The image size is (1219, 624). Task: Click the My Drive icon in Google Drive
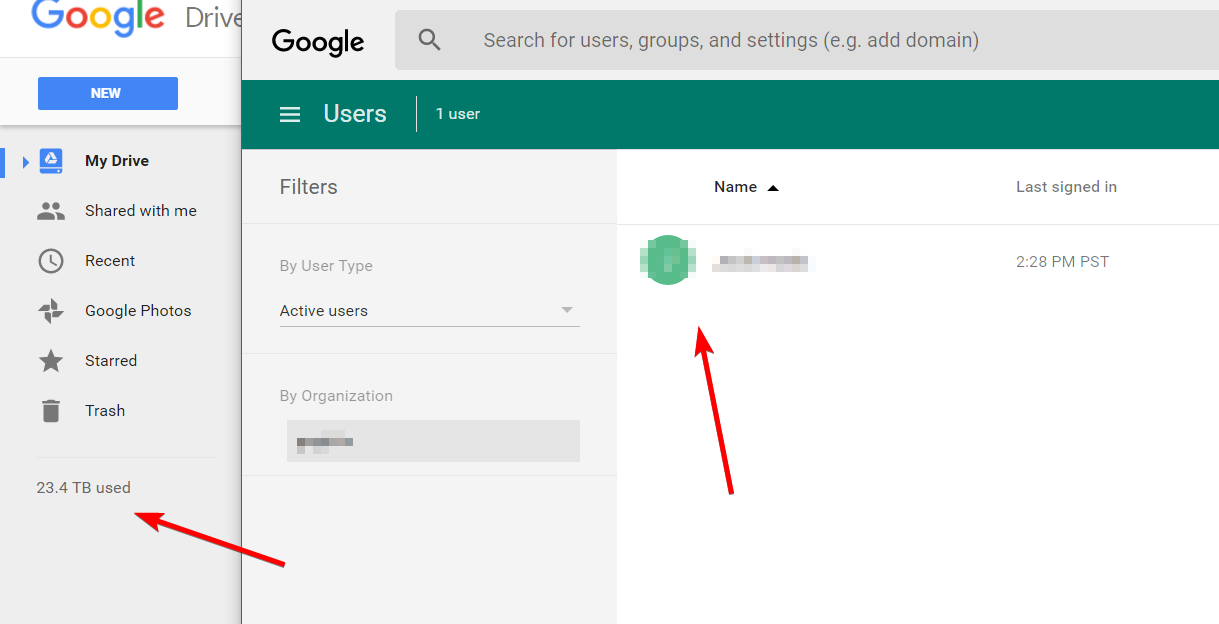tap(51, 161)
